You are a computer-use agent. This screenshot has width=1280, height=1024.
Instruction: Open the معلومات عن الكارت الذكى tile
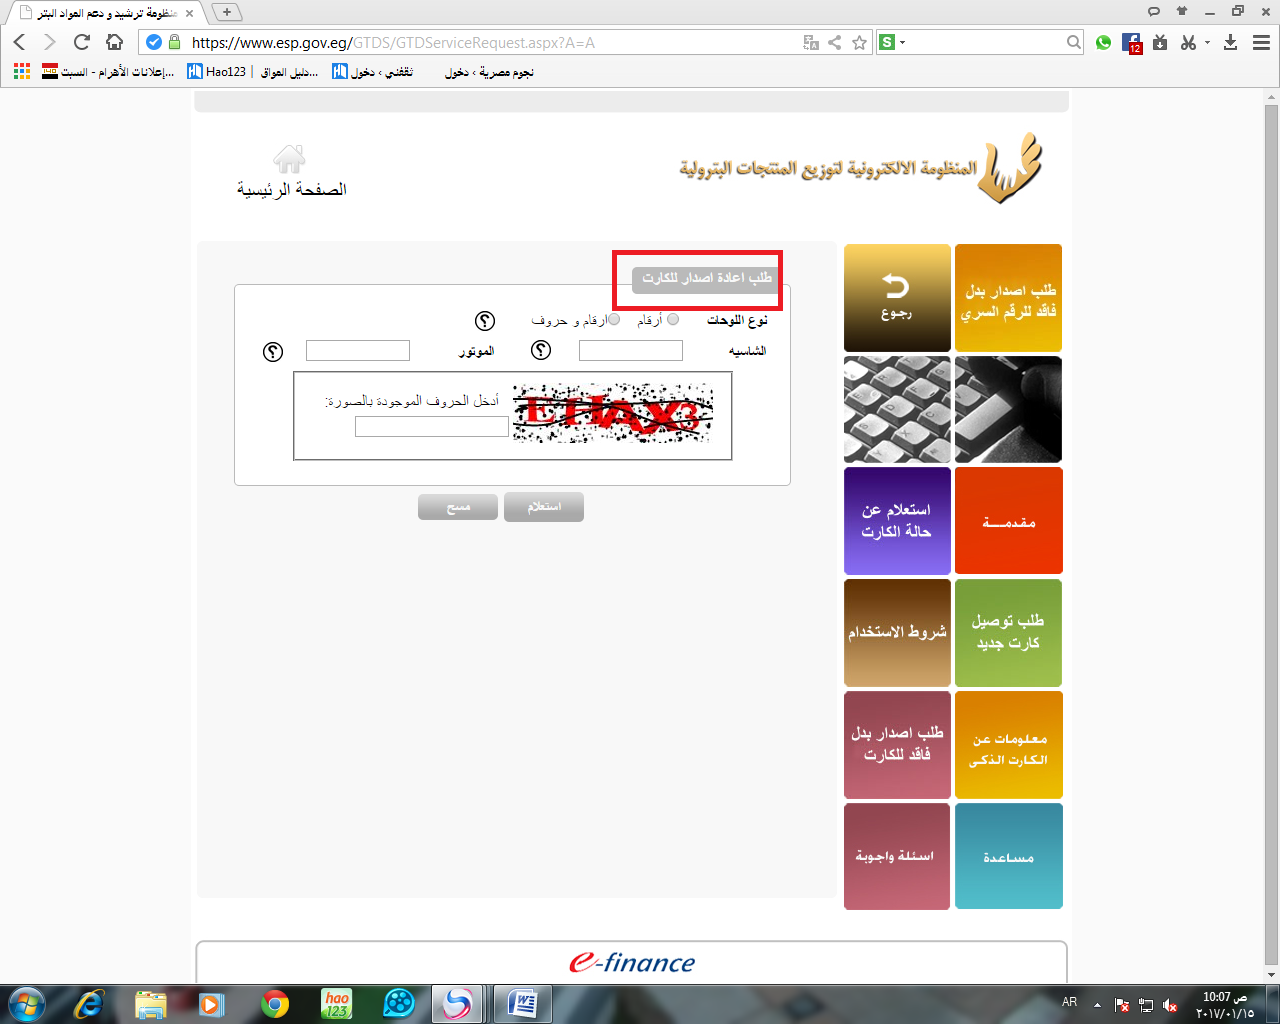click(x=1008, y=745)
